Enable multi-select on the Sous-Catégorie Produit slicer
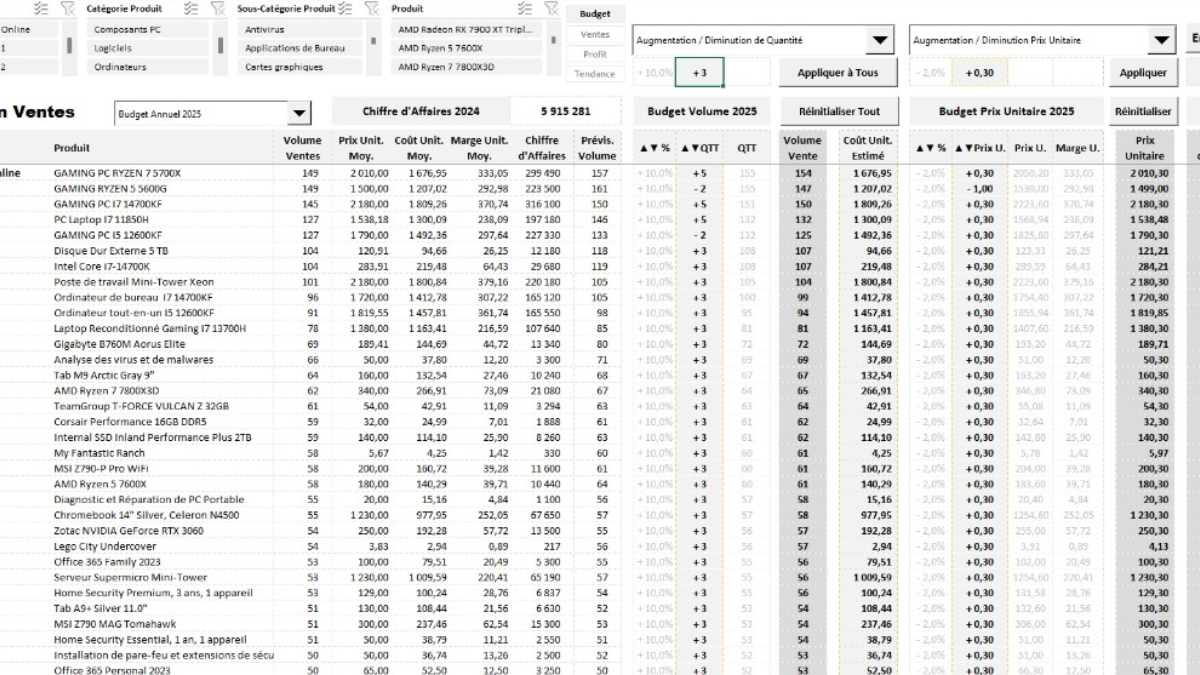 point(344,8)
